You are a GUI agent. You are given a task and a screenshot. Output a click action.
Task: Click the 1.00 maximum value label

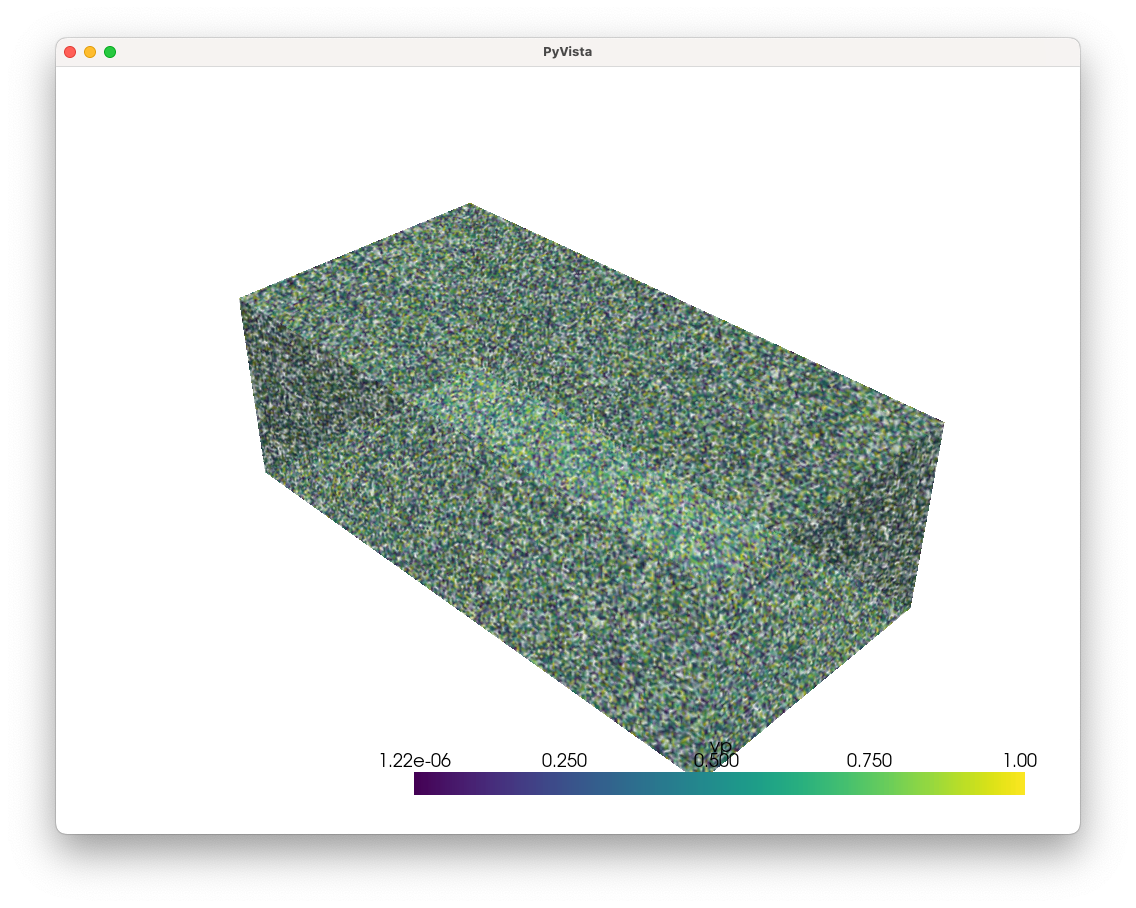(1021, 761)
